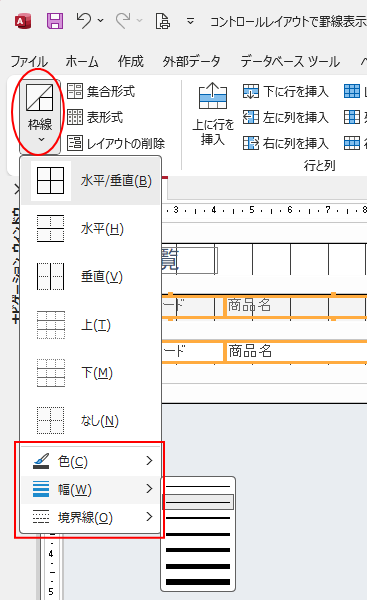367x600 pixels.
Task: Open the undo history dropdown arrow
Action: coord(101,20)
